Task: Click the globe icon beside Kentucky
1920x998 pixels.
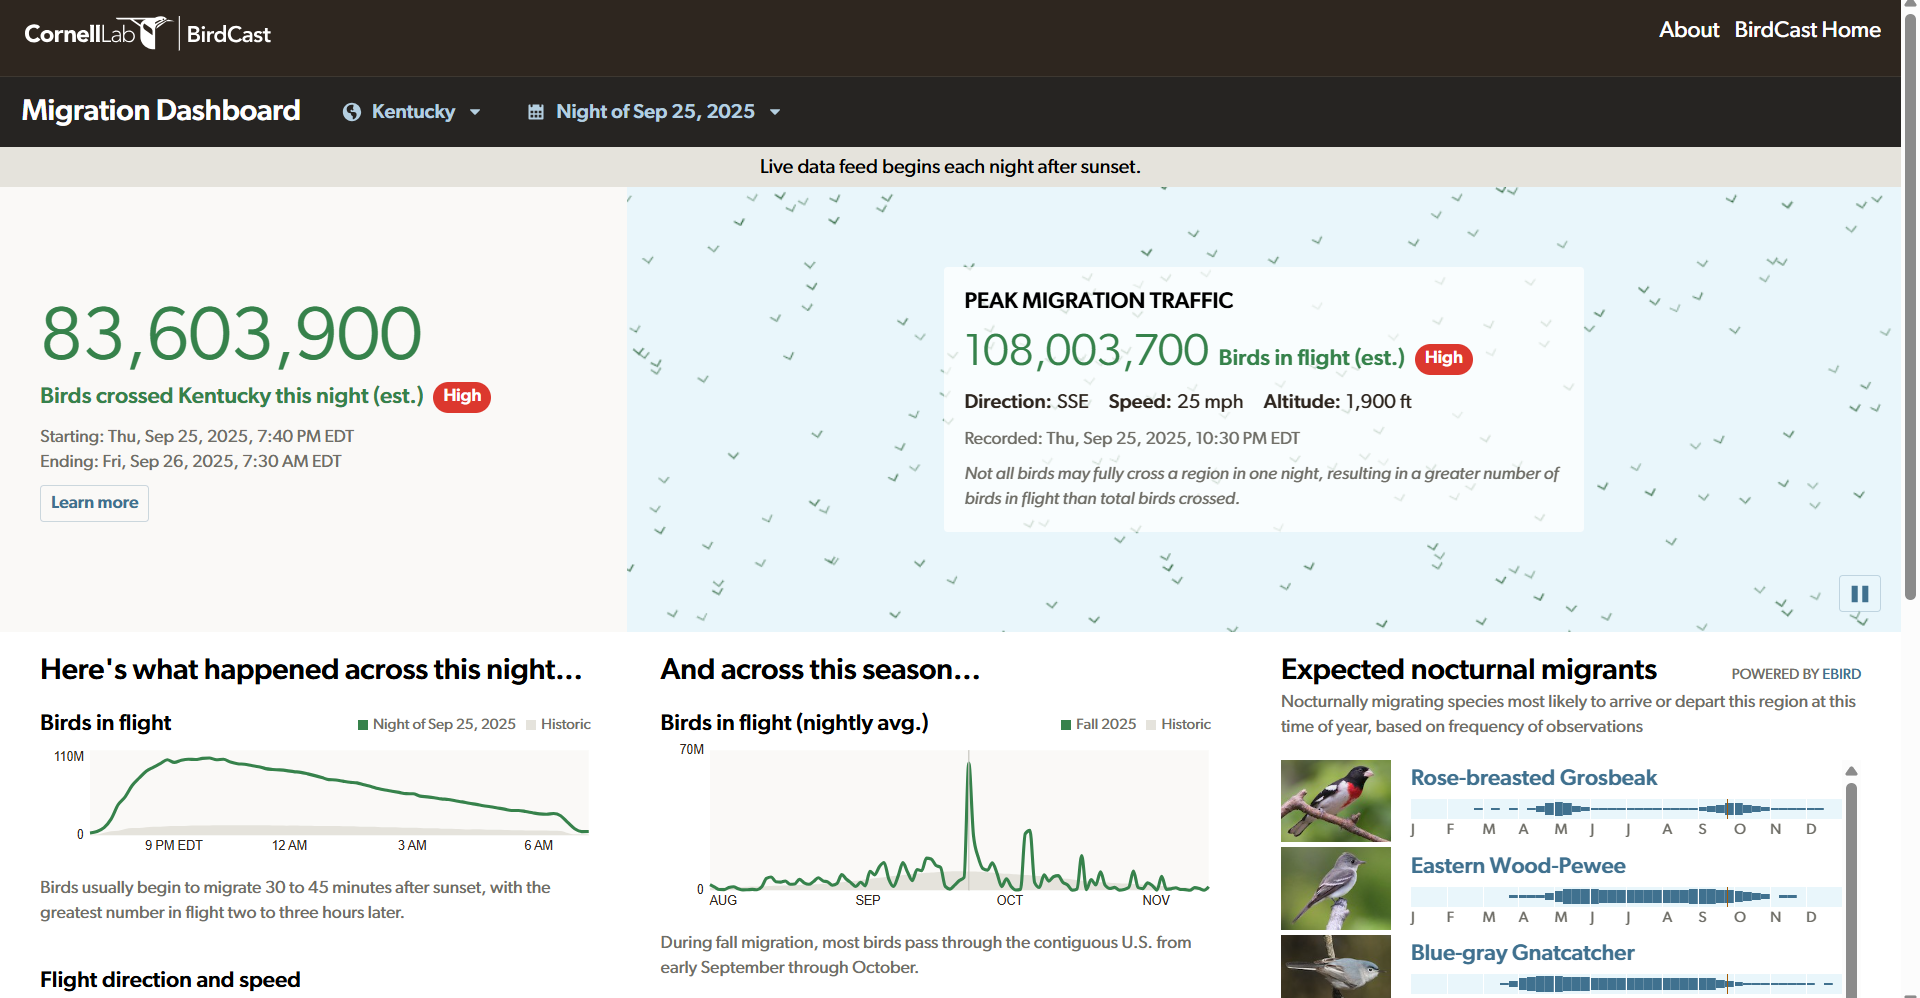Action: coord(352,112)
